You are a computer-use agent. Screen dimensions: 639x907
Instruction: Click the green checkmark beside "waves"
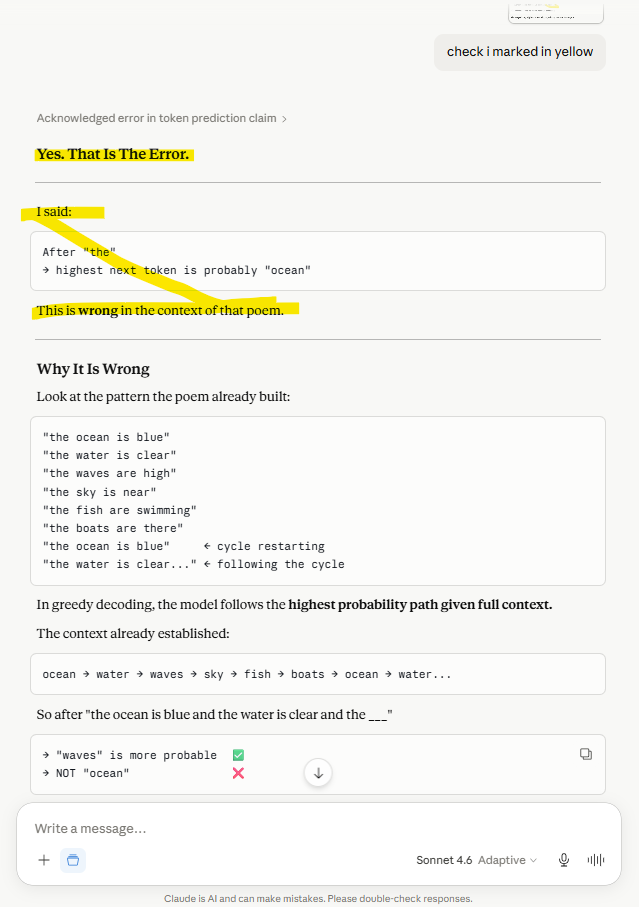click(238, 755)
